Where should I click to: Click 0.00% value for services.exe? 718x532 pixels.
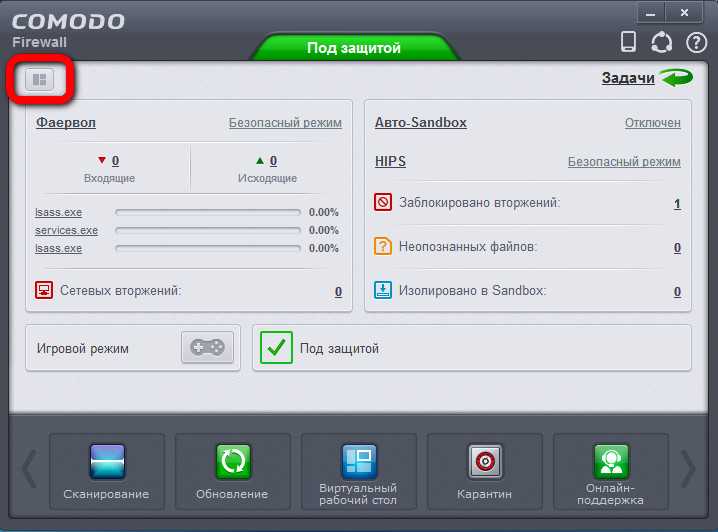[323, 230]
